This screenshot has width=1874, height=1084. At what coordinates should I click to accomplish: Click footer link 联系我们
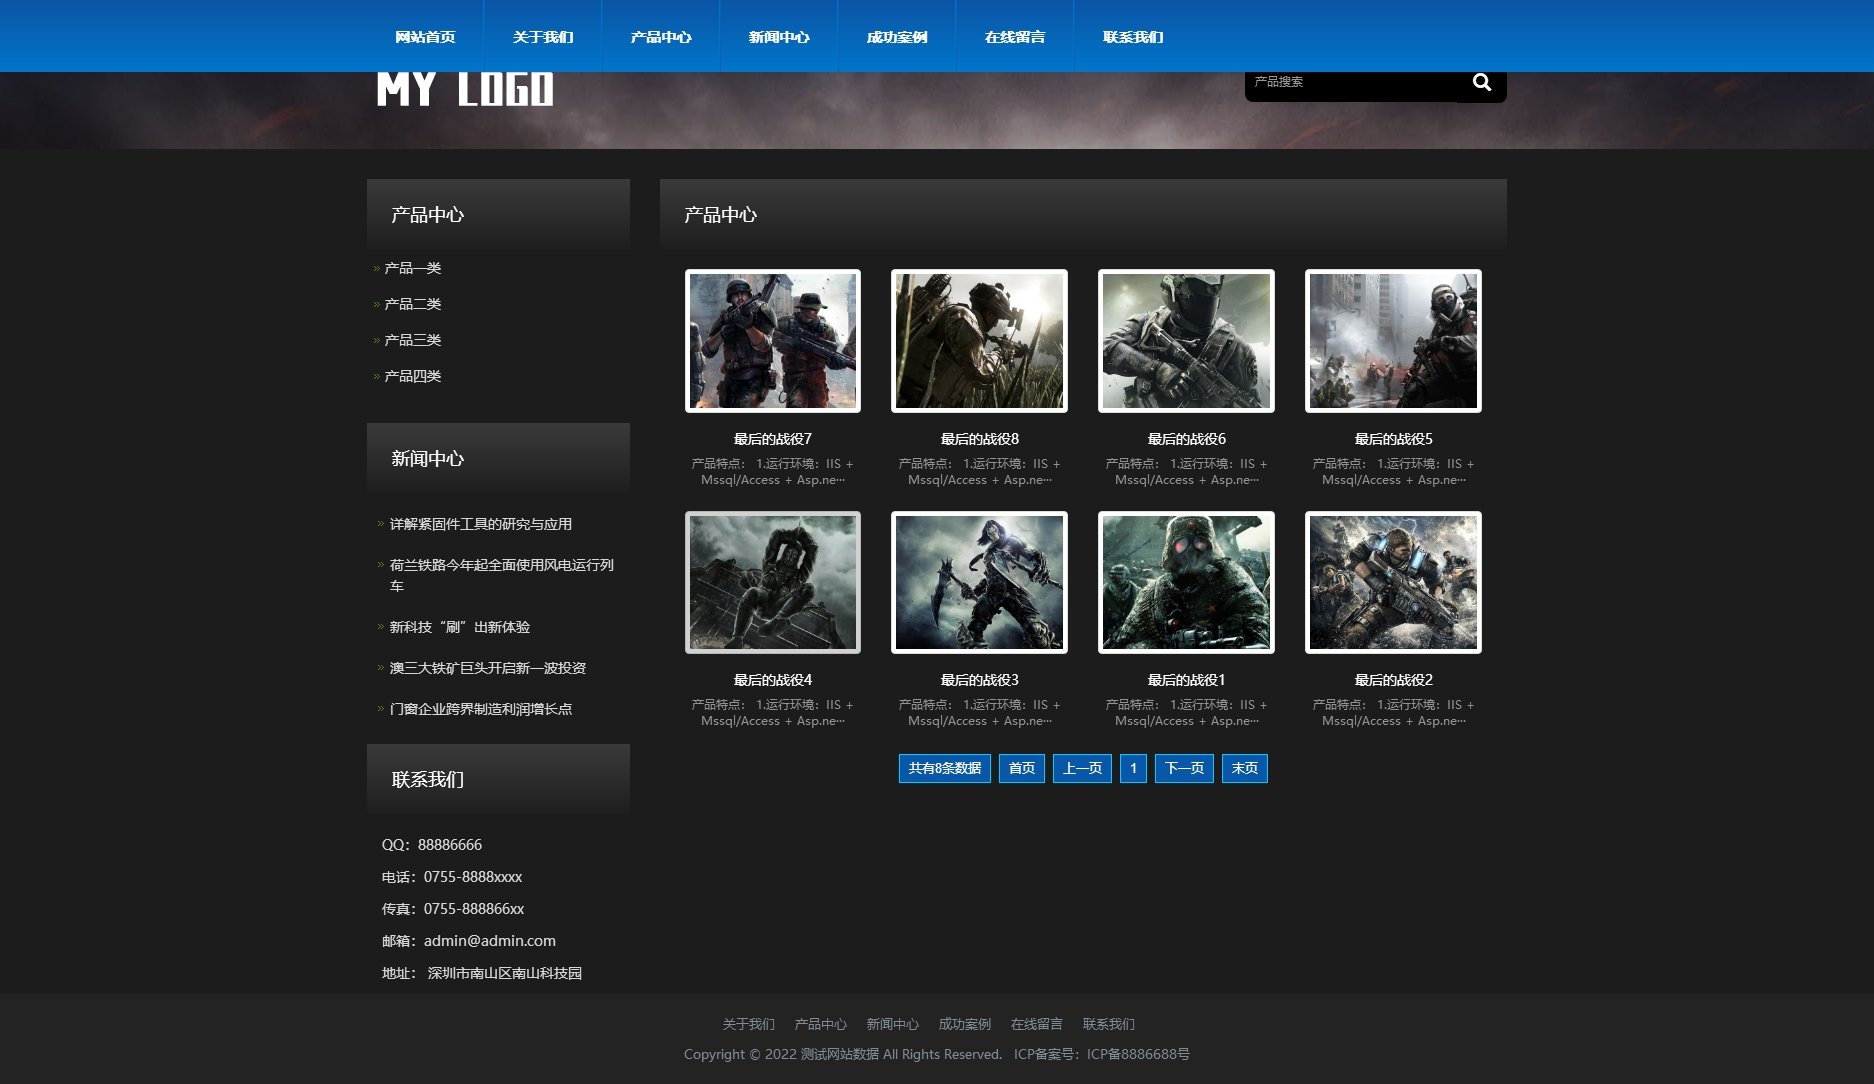pos(1108,1024)
